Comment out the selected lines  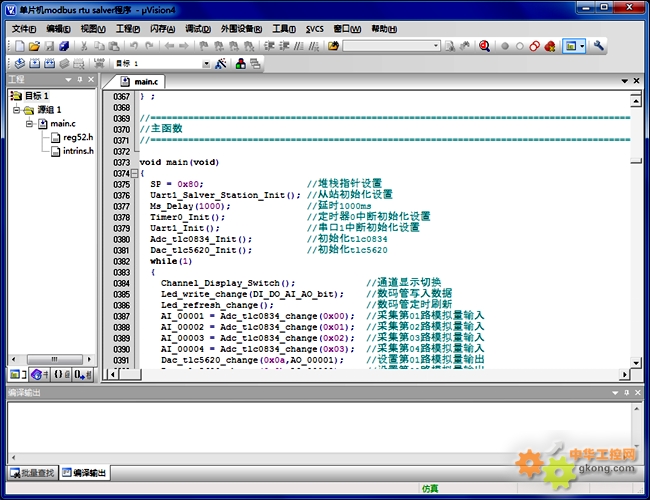coord(298,46)
